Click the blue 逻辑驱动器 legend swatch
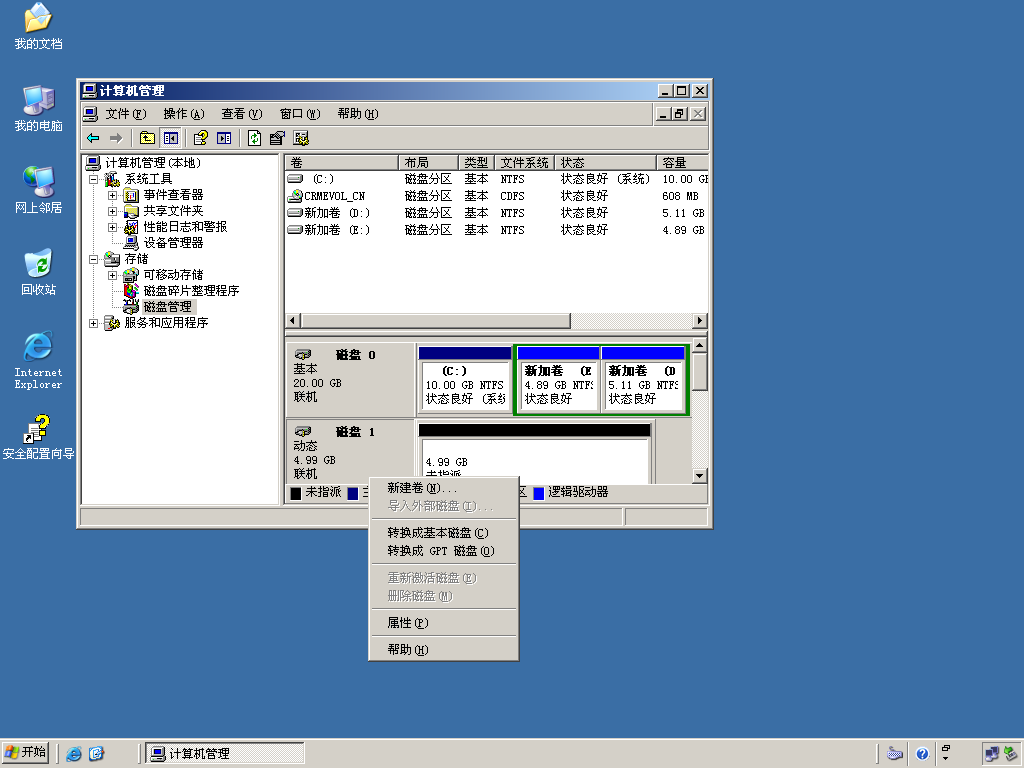Screen dimensions: 1024x768 pos(539,493)
